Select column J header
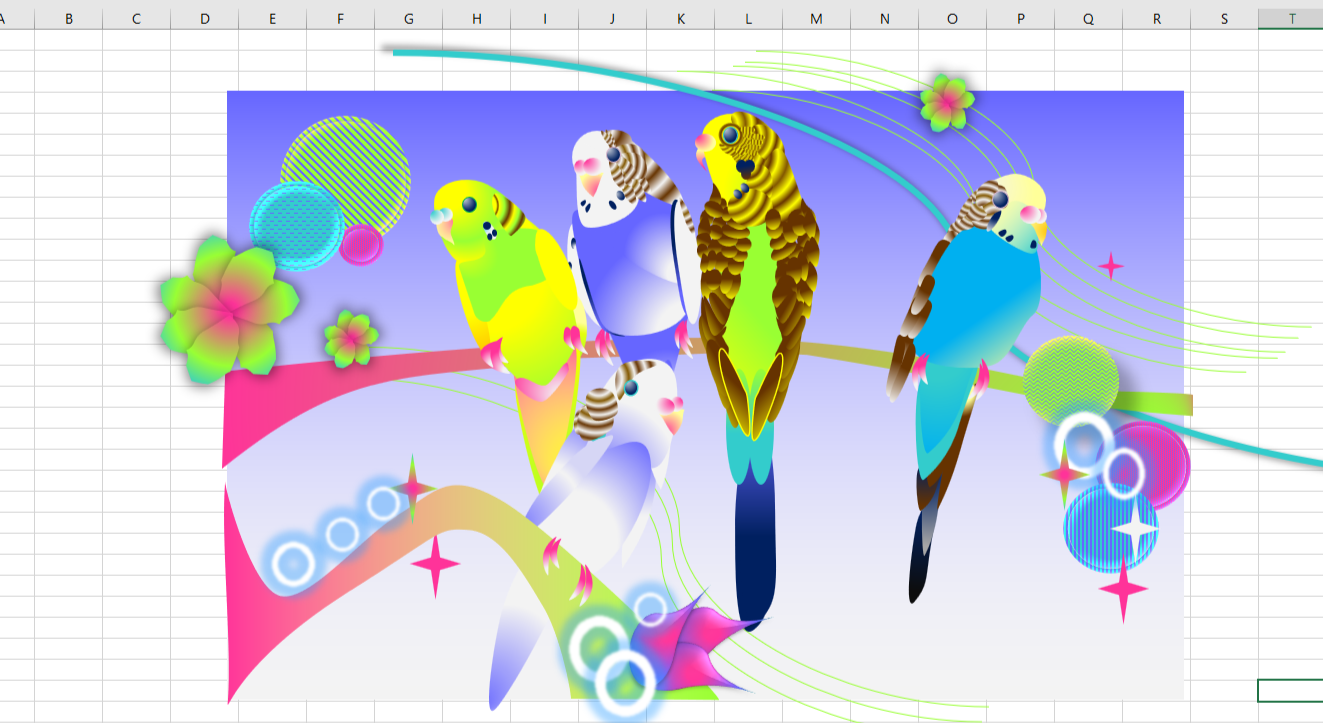1323x723 pixels. click(612, 19)
